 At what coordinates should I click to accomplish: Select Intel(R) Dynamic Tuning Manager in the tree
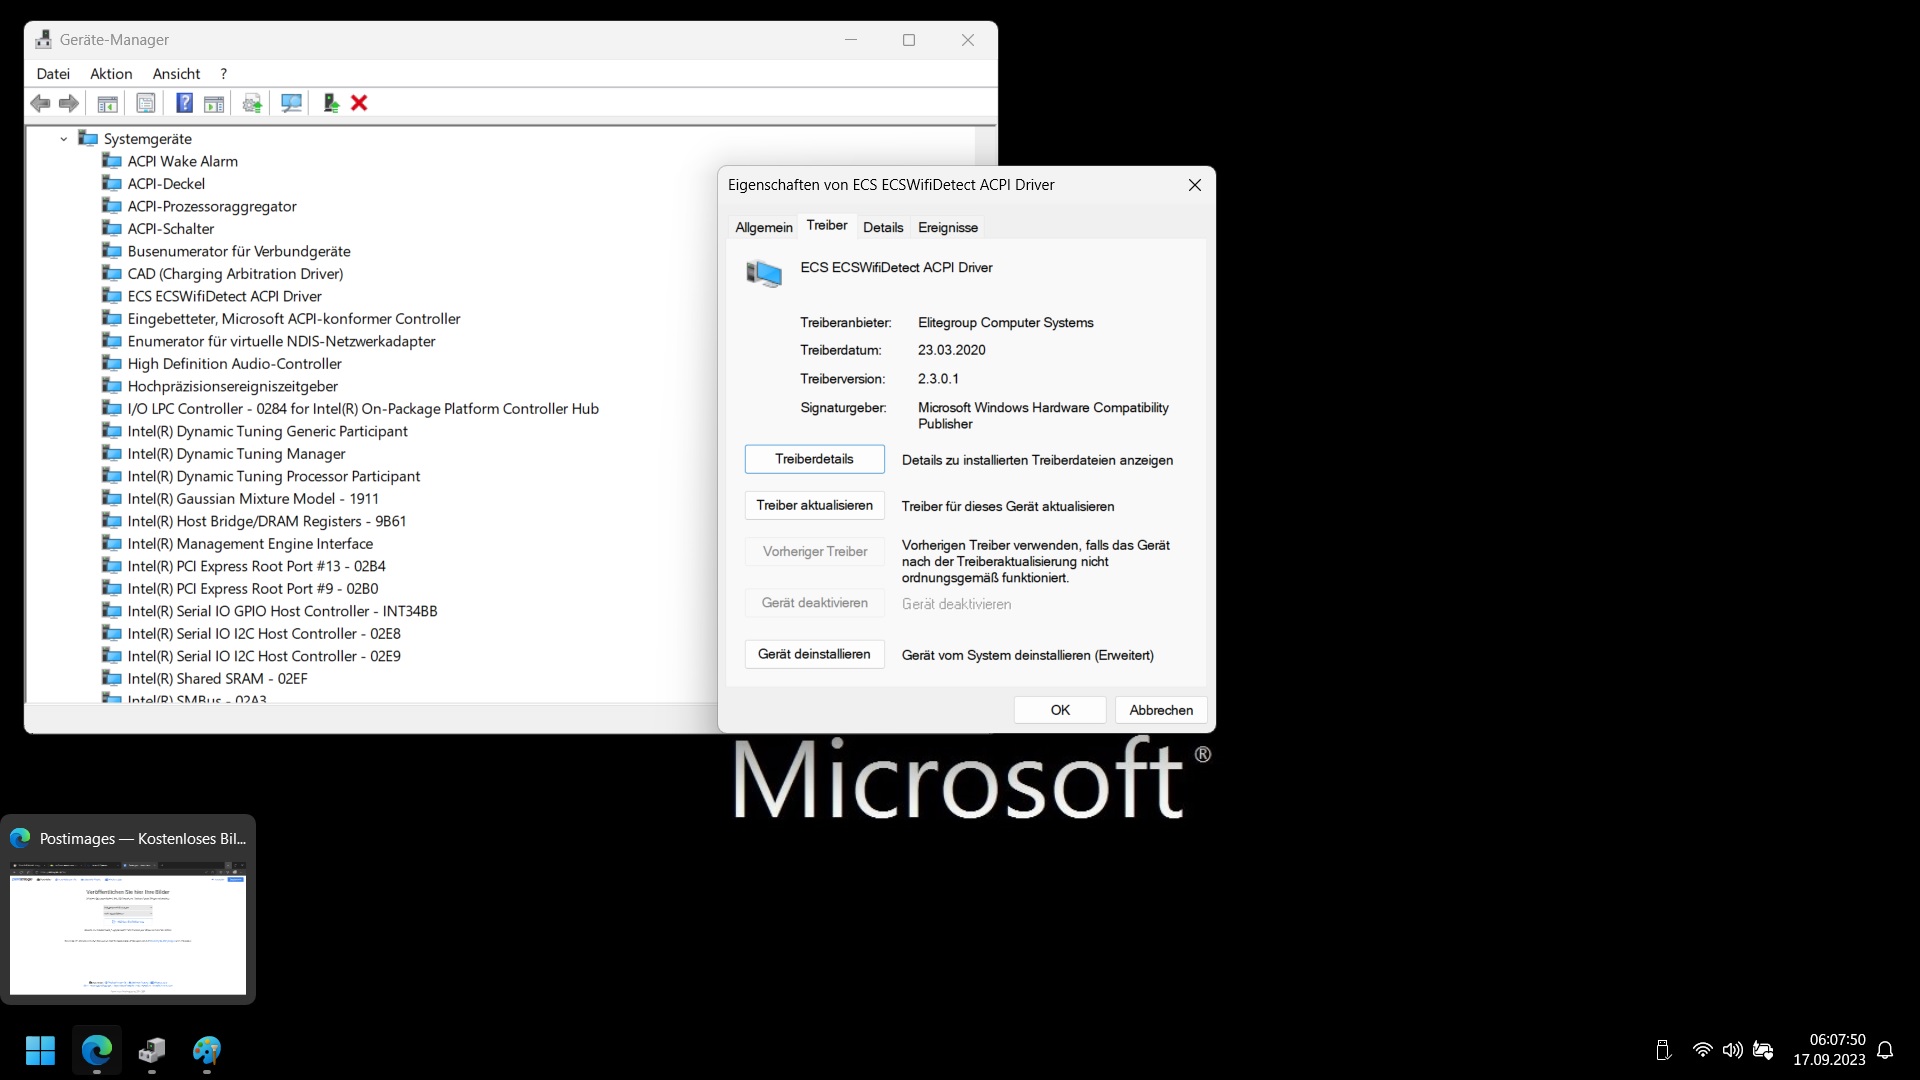pyautogui.click(x=236, y=453)
